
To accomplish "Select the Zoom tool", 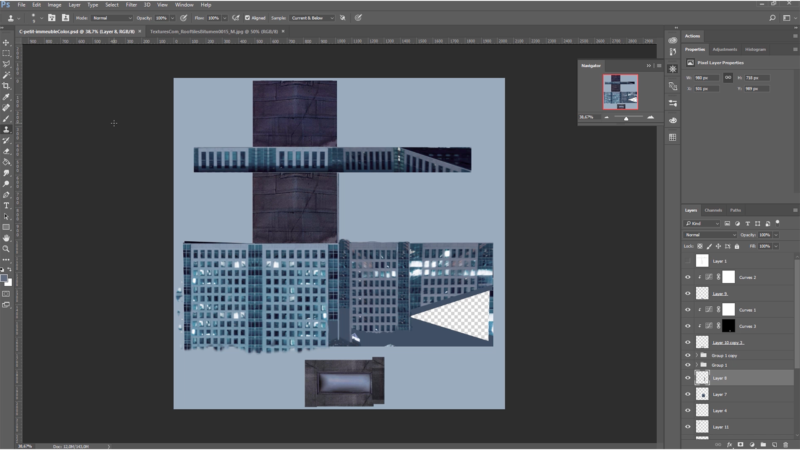I will 6,249.
